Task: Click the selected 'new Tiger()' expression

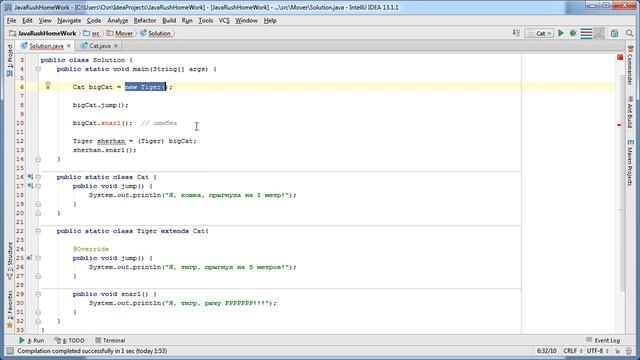Action: click(x=145, y=87)
